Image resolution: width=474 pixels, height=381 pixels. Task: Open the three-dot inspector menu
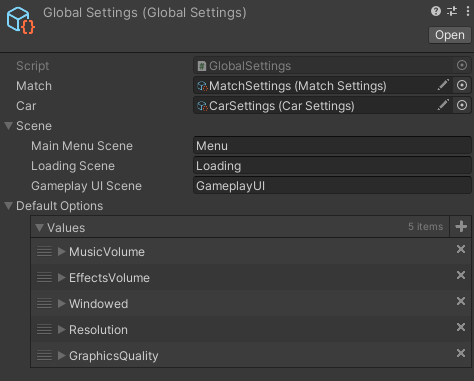(x=468, y=11)
